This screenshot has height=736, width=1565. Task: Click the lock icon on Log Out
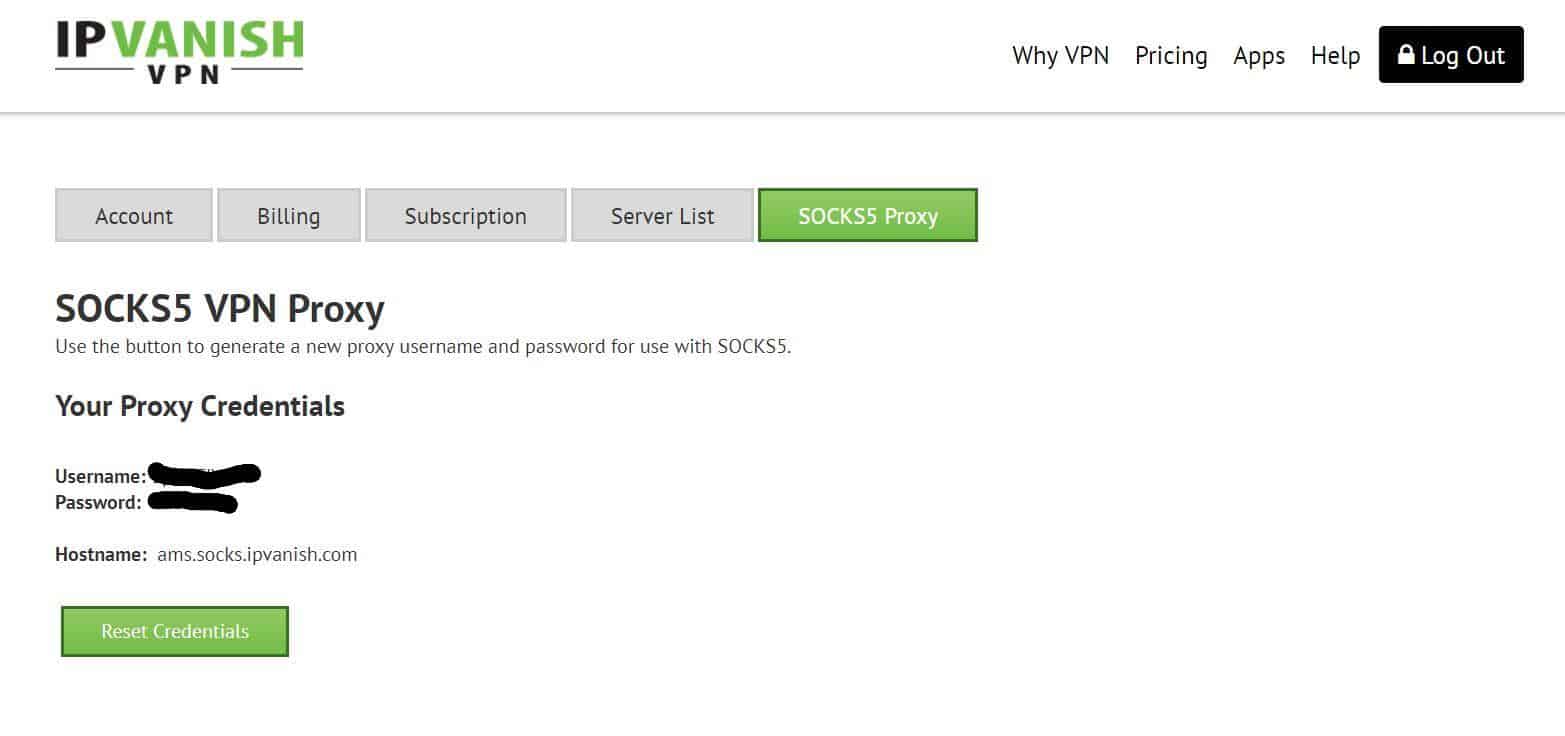[x=1406, y=55]
